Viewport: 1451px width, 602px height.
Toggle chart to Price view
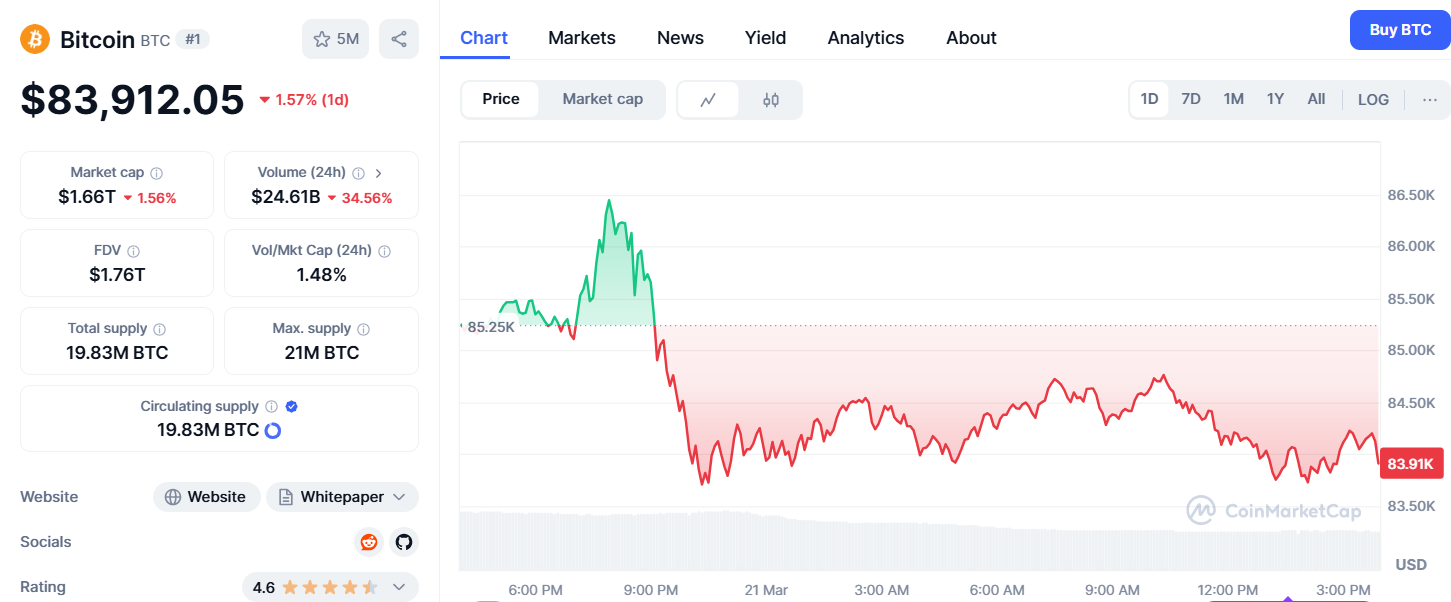501,99
